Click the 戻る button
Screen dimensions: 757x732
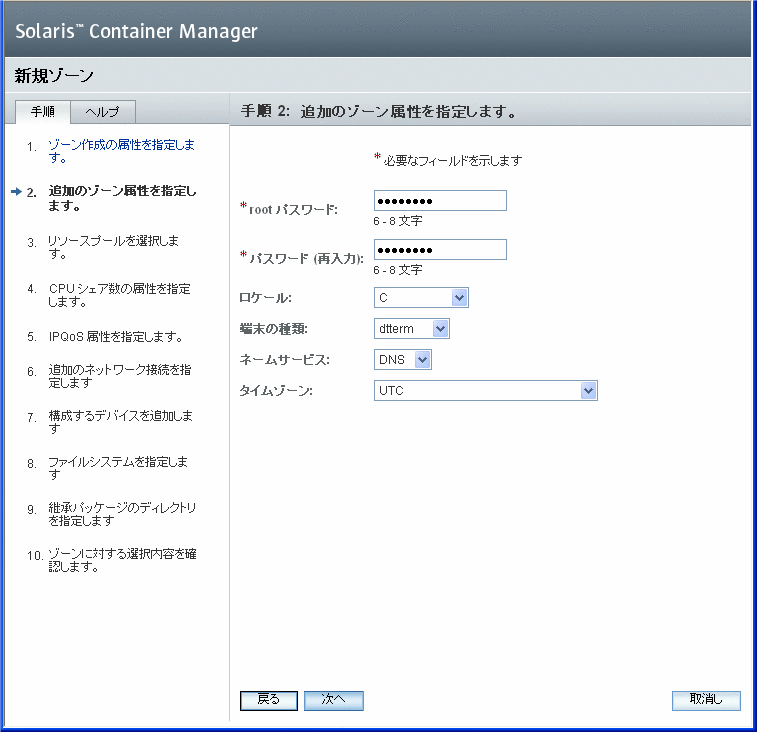(x=269, y=701)
